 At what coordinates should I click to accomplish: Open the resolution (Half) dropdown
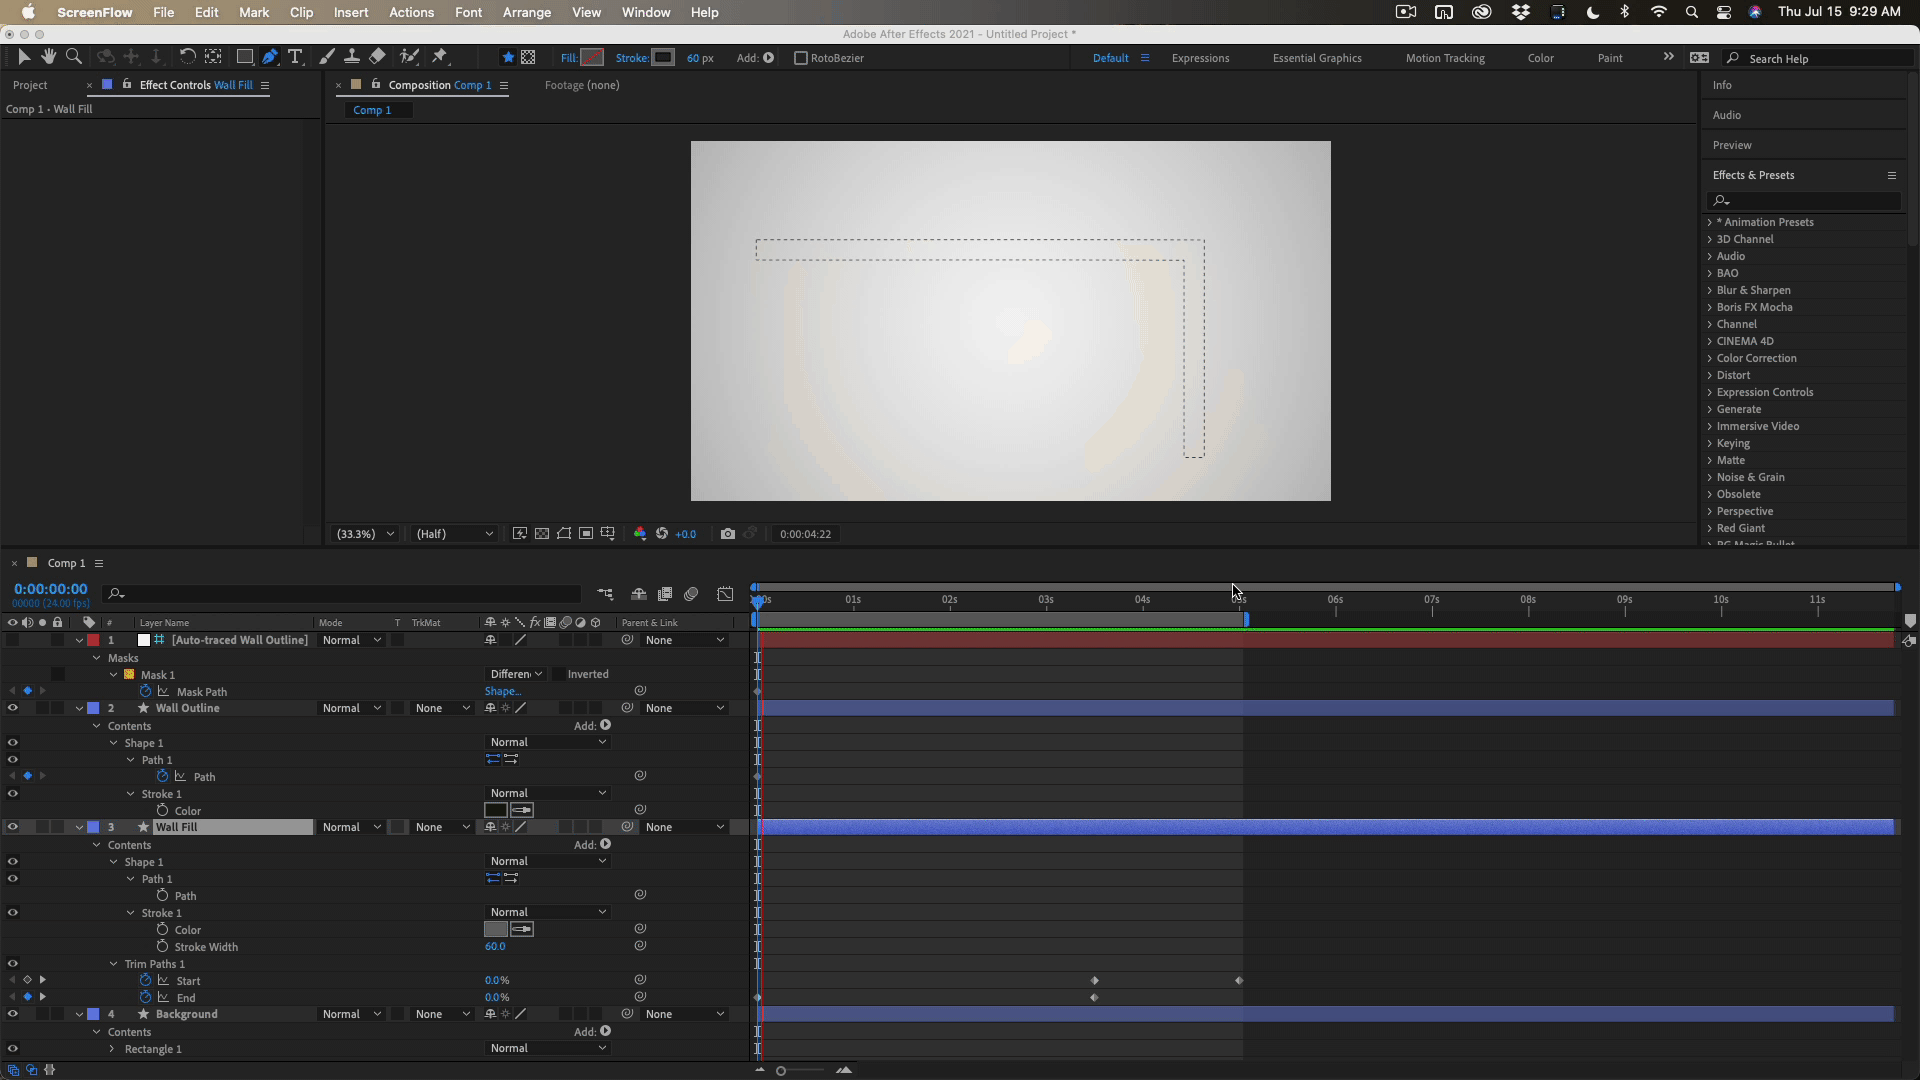tap(454, 534)
